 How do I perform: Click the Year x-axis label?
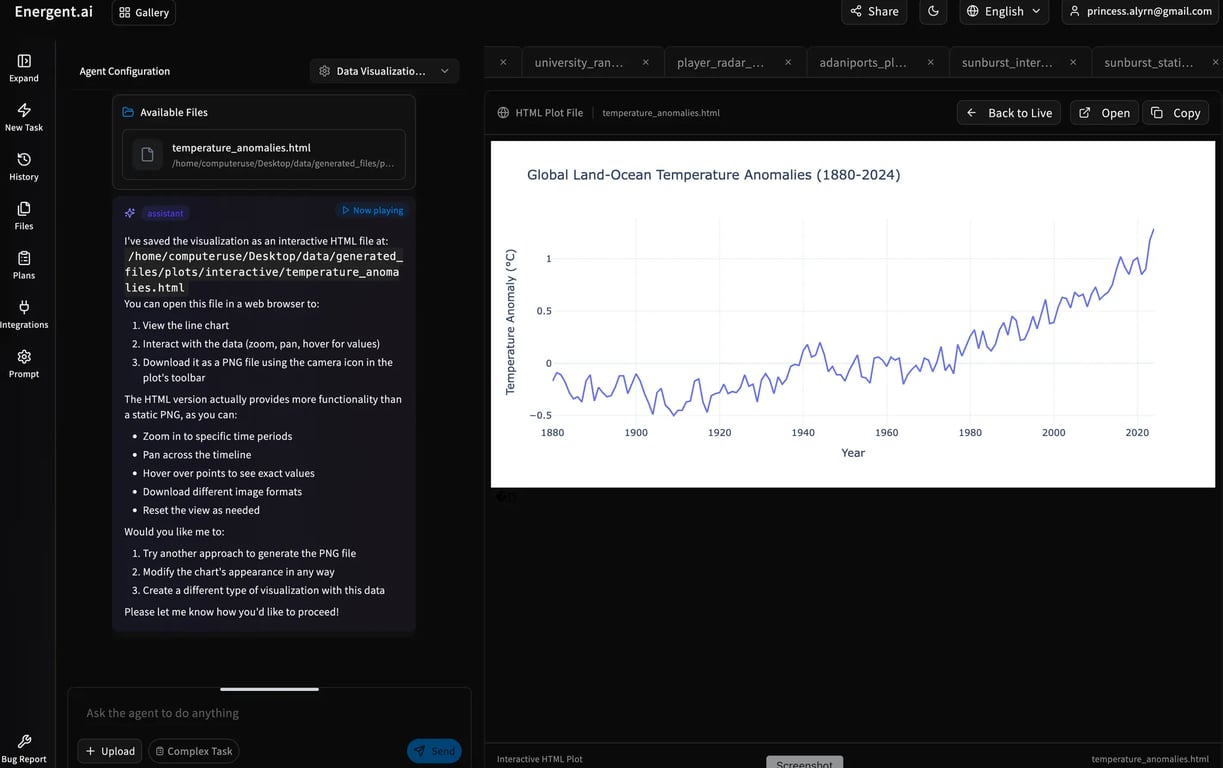(x=853, y=453)
